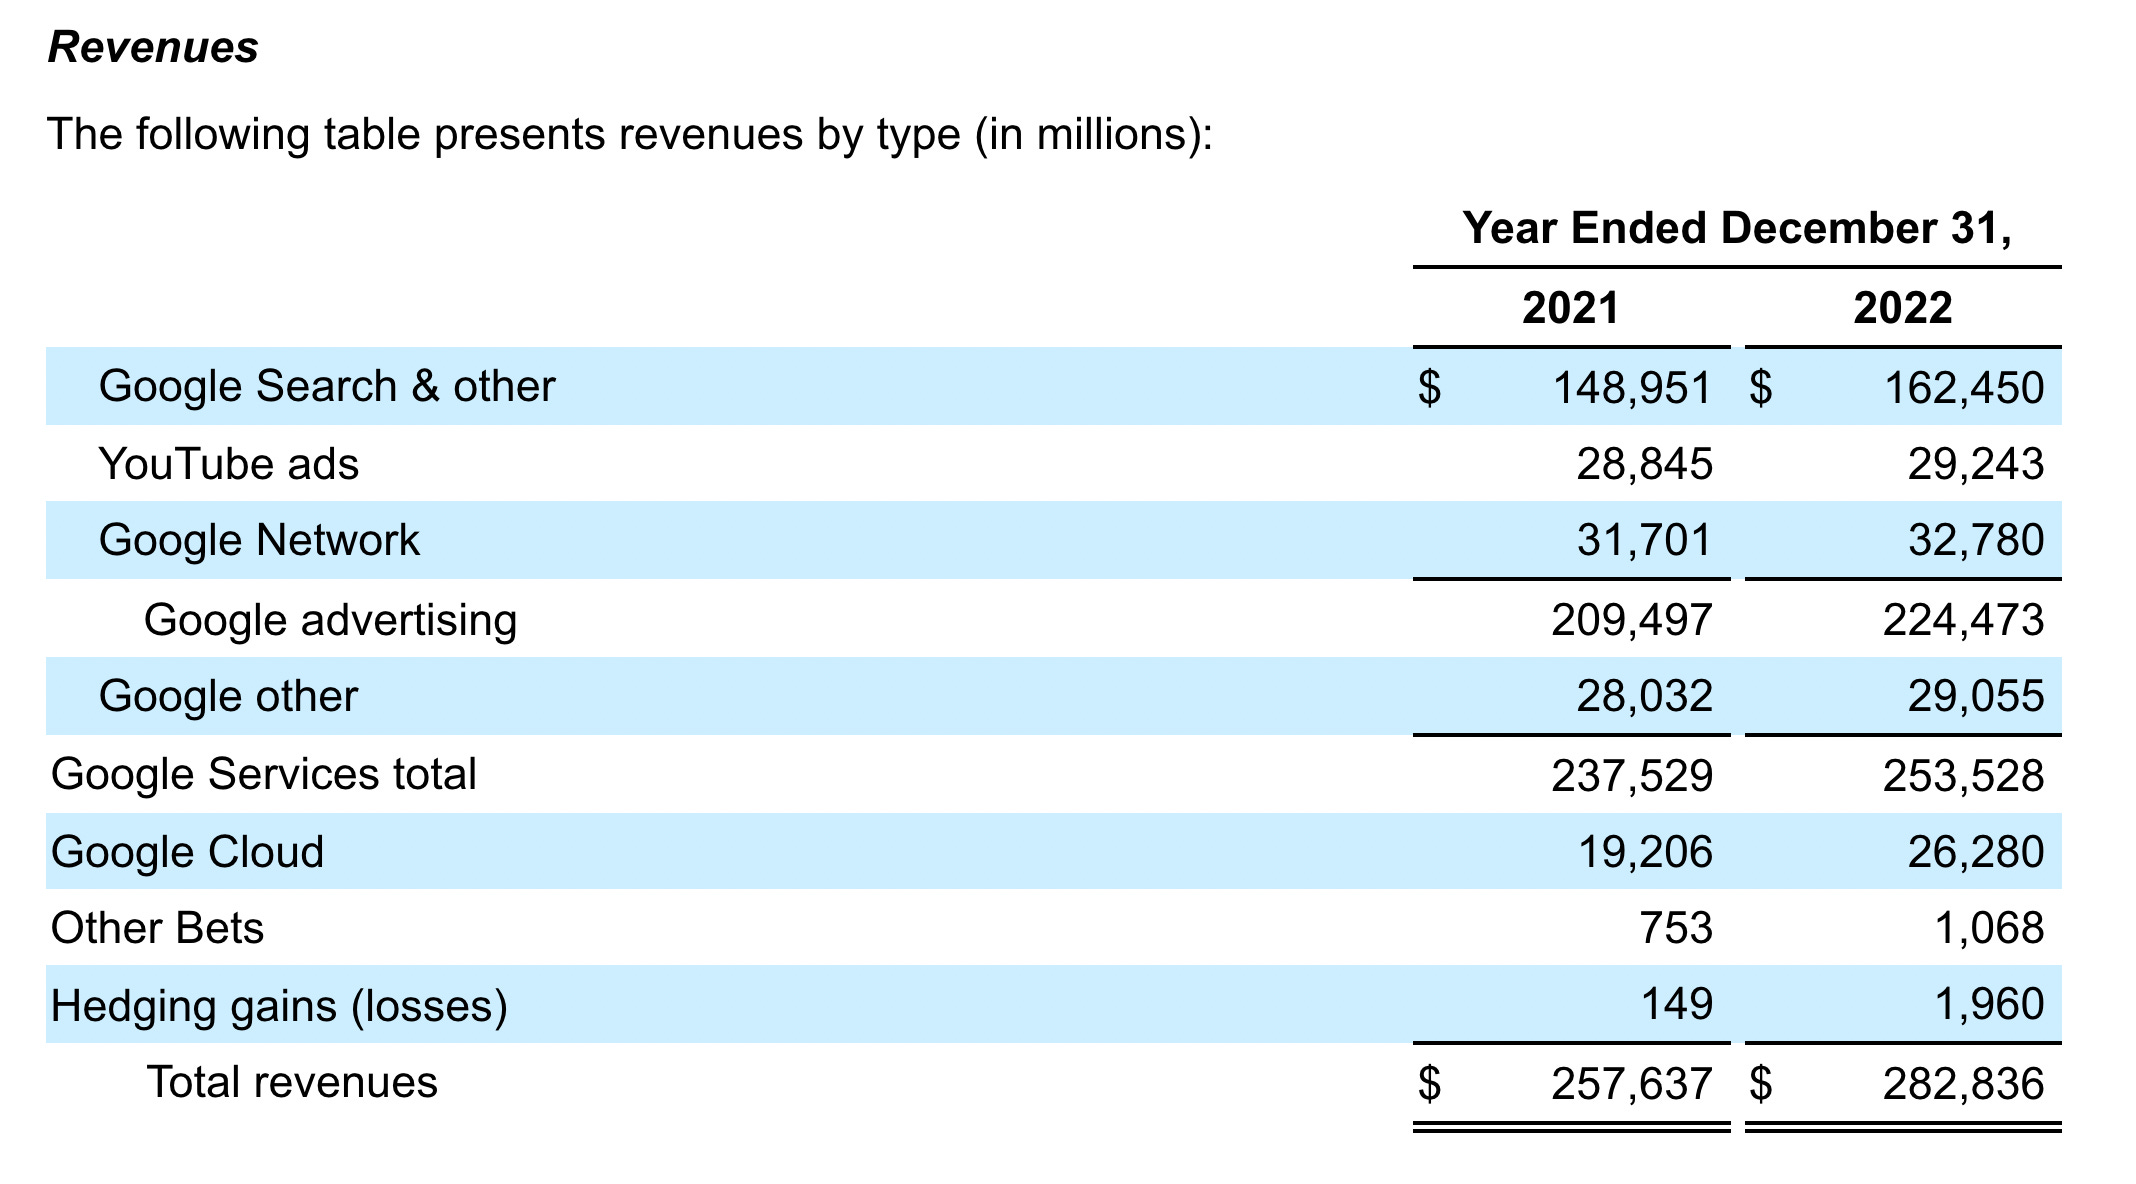This screenshot has width=2136, height=1184.
Task: Click the 'Total revenues' row label
Action: [x=292, y=1082]
